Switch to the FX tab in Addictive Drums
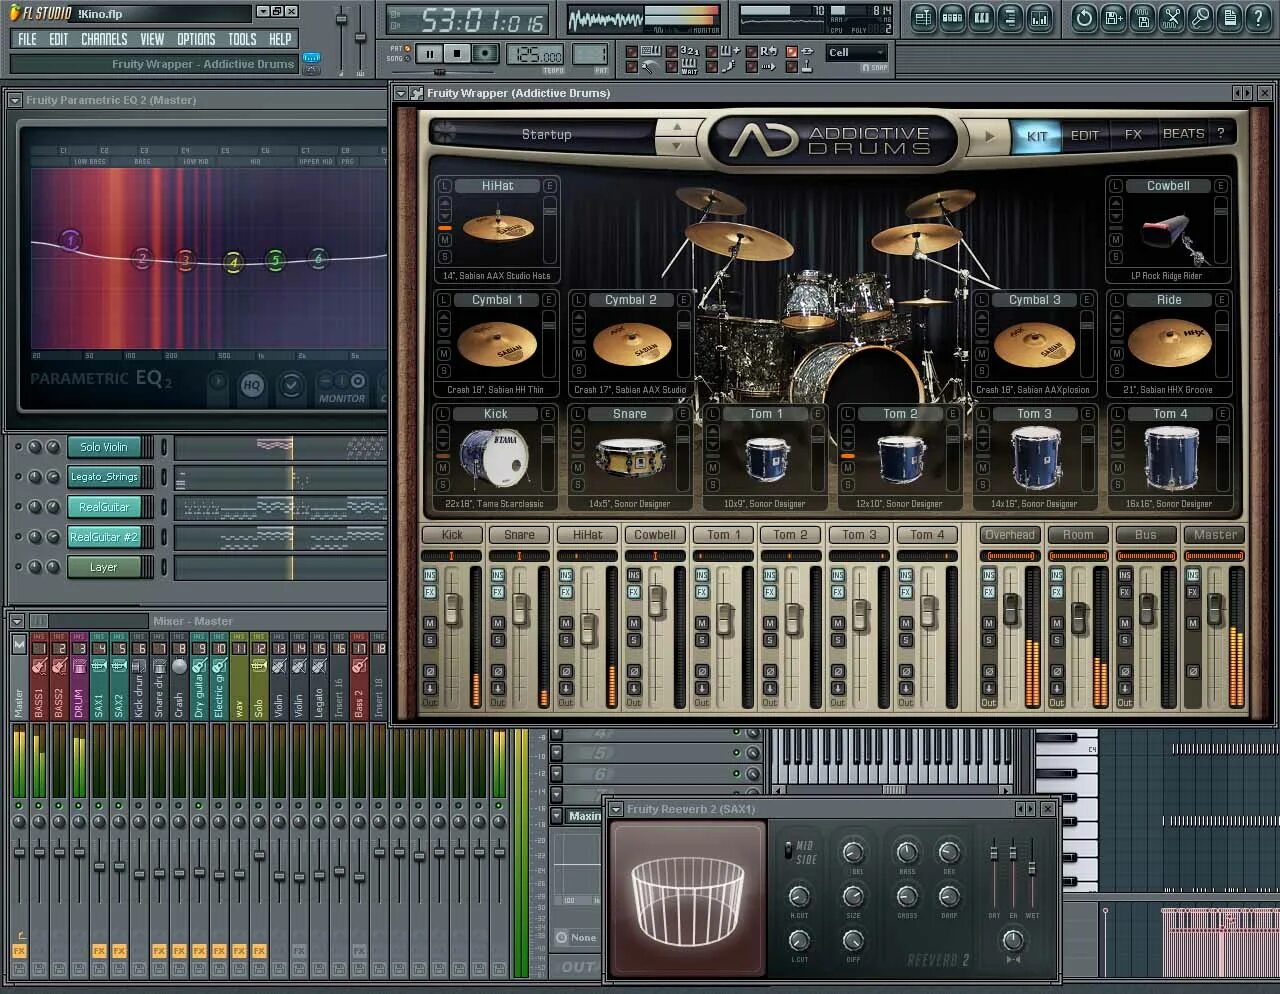This screenshot has width=1280, height=994. point(1133,135)
